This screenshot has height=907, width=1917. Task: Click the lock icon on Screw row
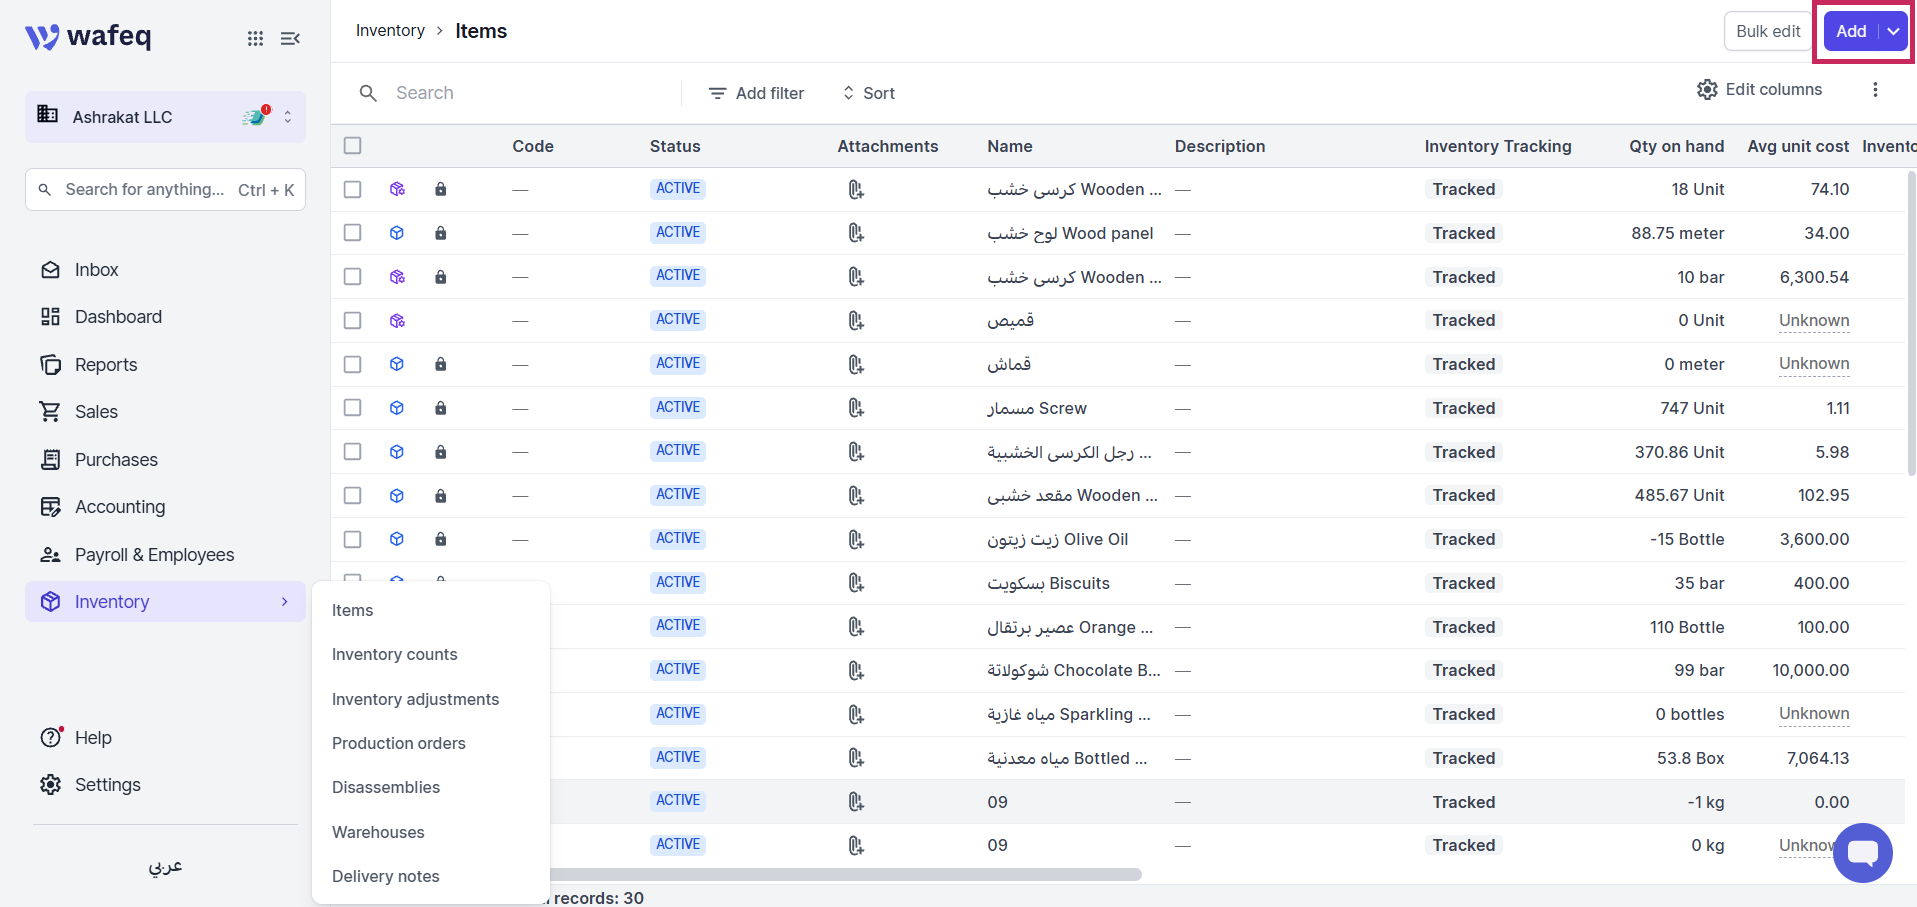coord(440,408)
